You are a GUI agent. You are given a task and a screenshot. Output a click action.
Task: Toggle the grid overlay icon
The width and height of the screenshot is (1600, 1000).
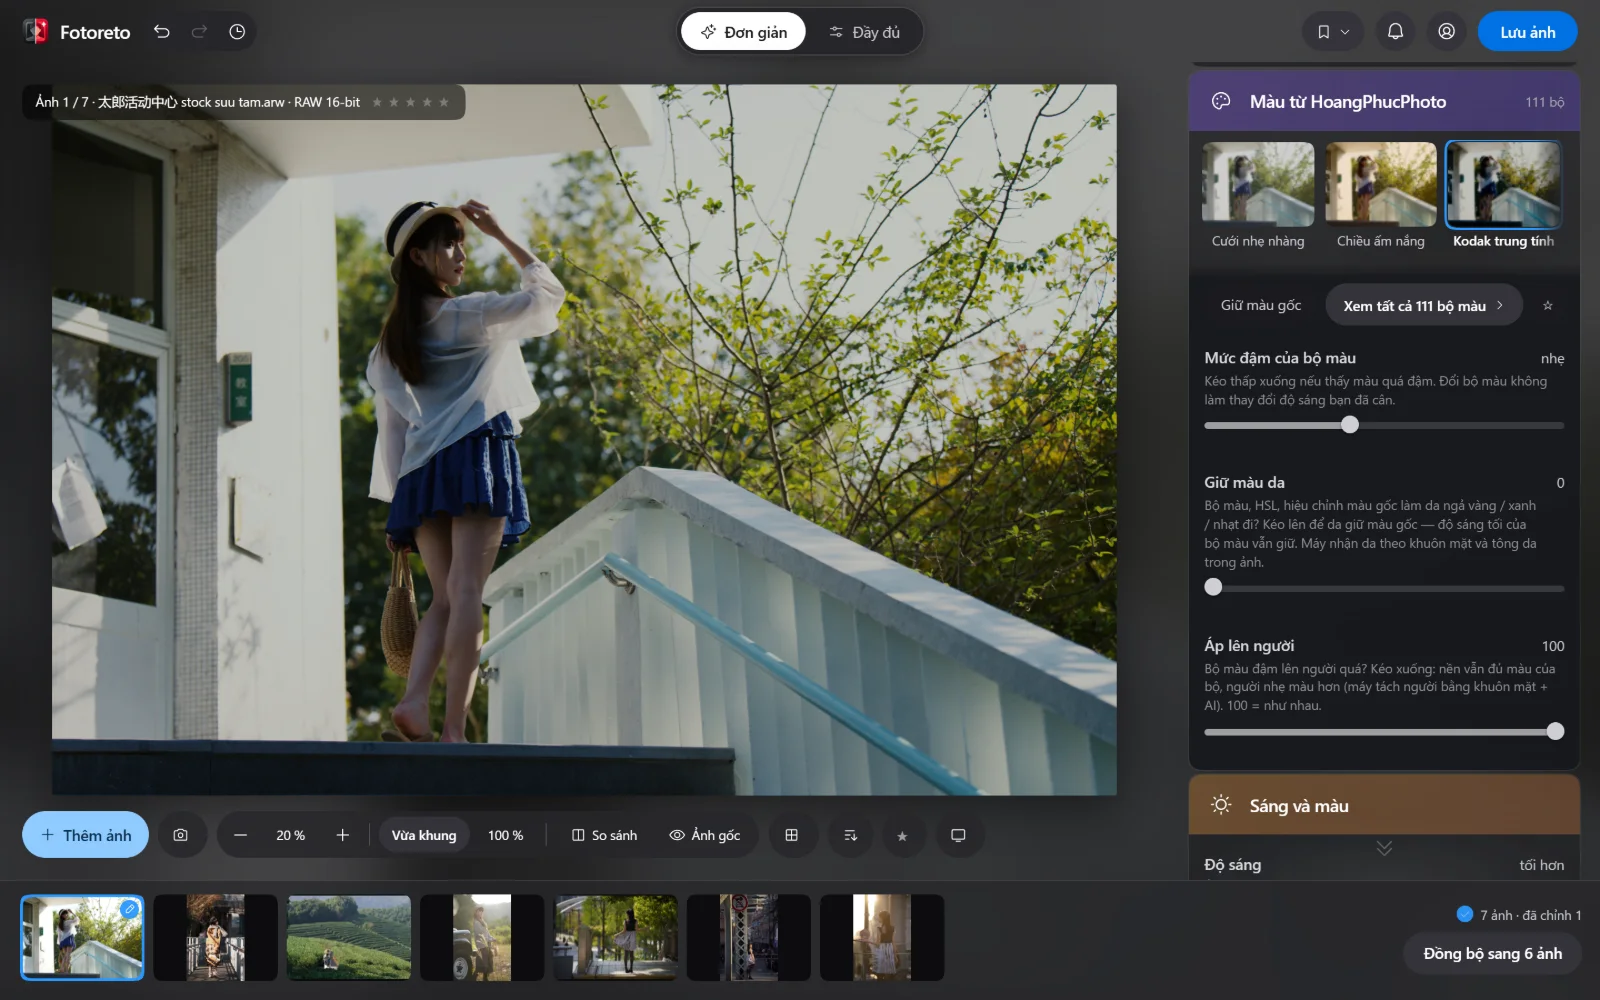click(791, 835)
